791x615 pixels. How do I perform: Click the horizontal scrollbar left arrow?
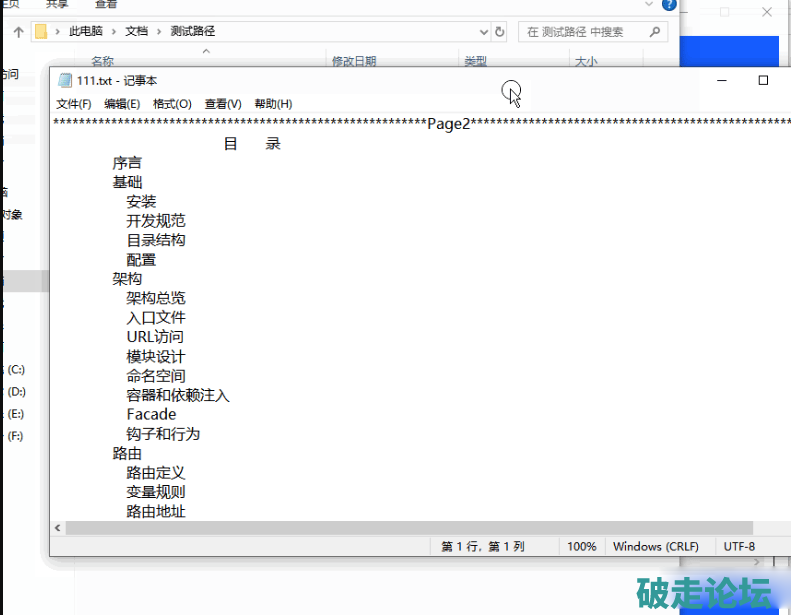[58, 528]
